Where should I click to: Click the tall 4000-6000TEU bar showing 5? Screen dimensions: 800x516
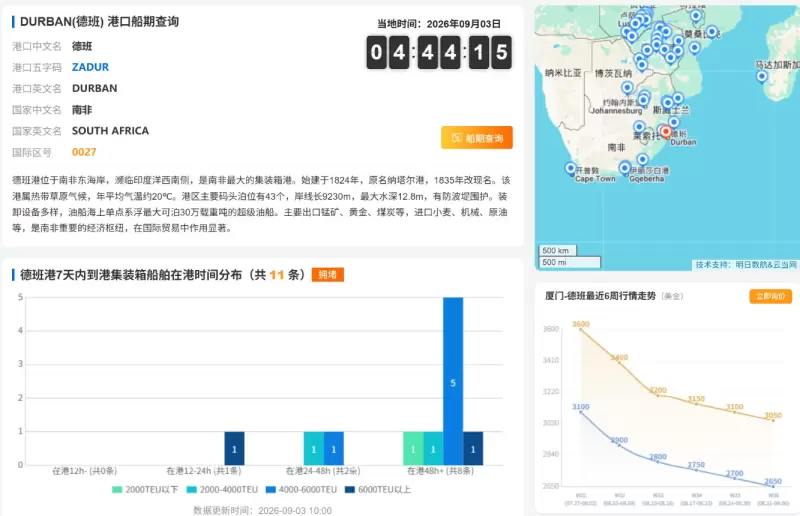(x=453, y=381)
